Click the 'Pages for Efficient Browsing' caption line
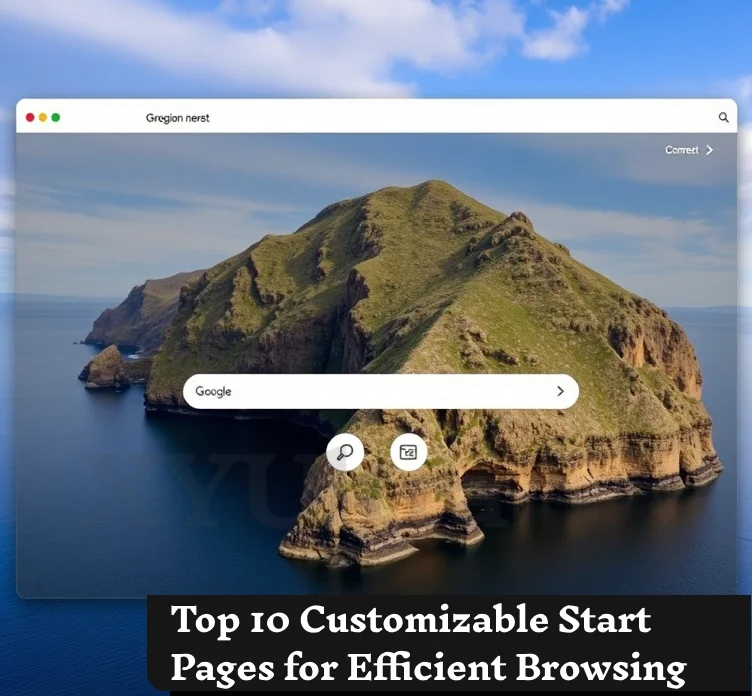This screenshot has height=696, width=752. click(428, 667)
